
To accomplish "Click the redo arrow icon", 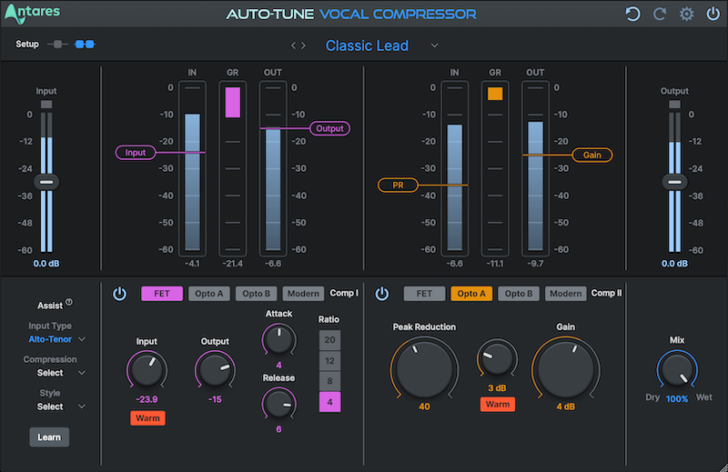I will click(660, 14).
